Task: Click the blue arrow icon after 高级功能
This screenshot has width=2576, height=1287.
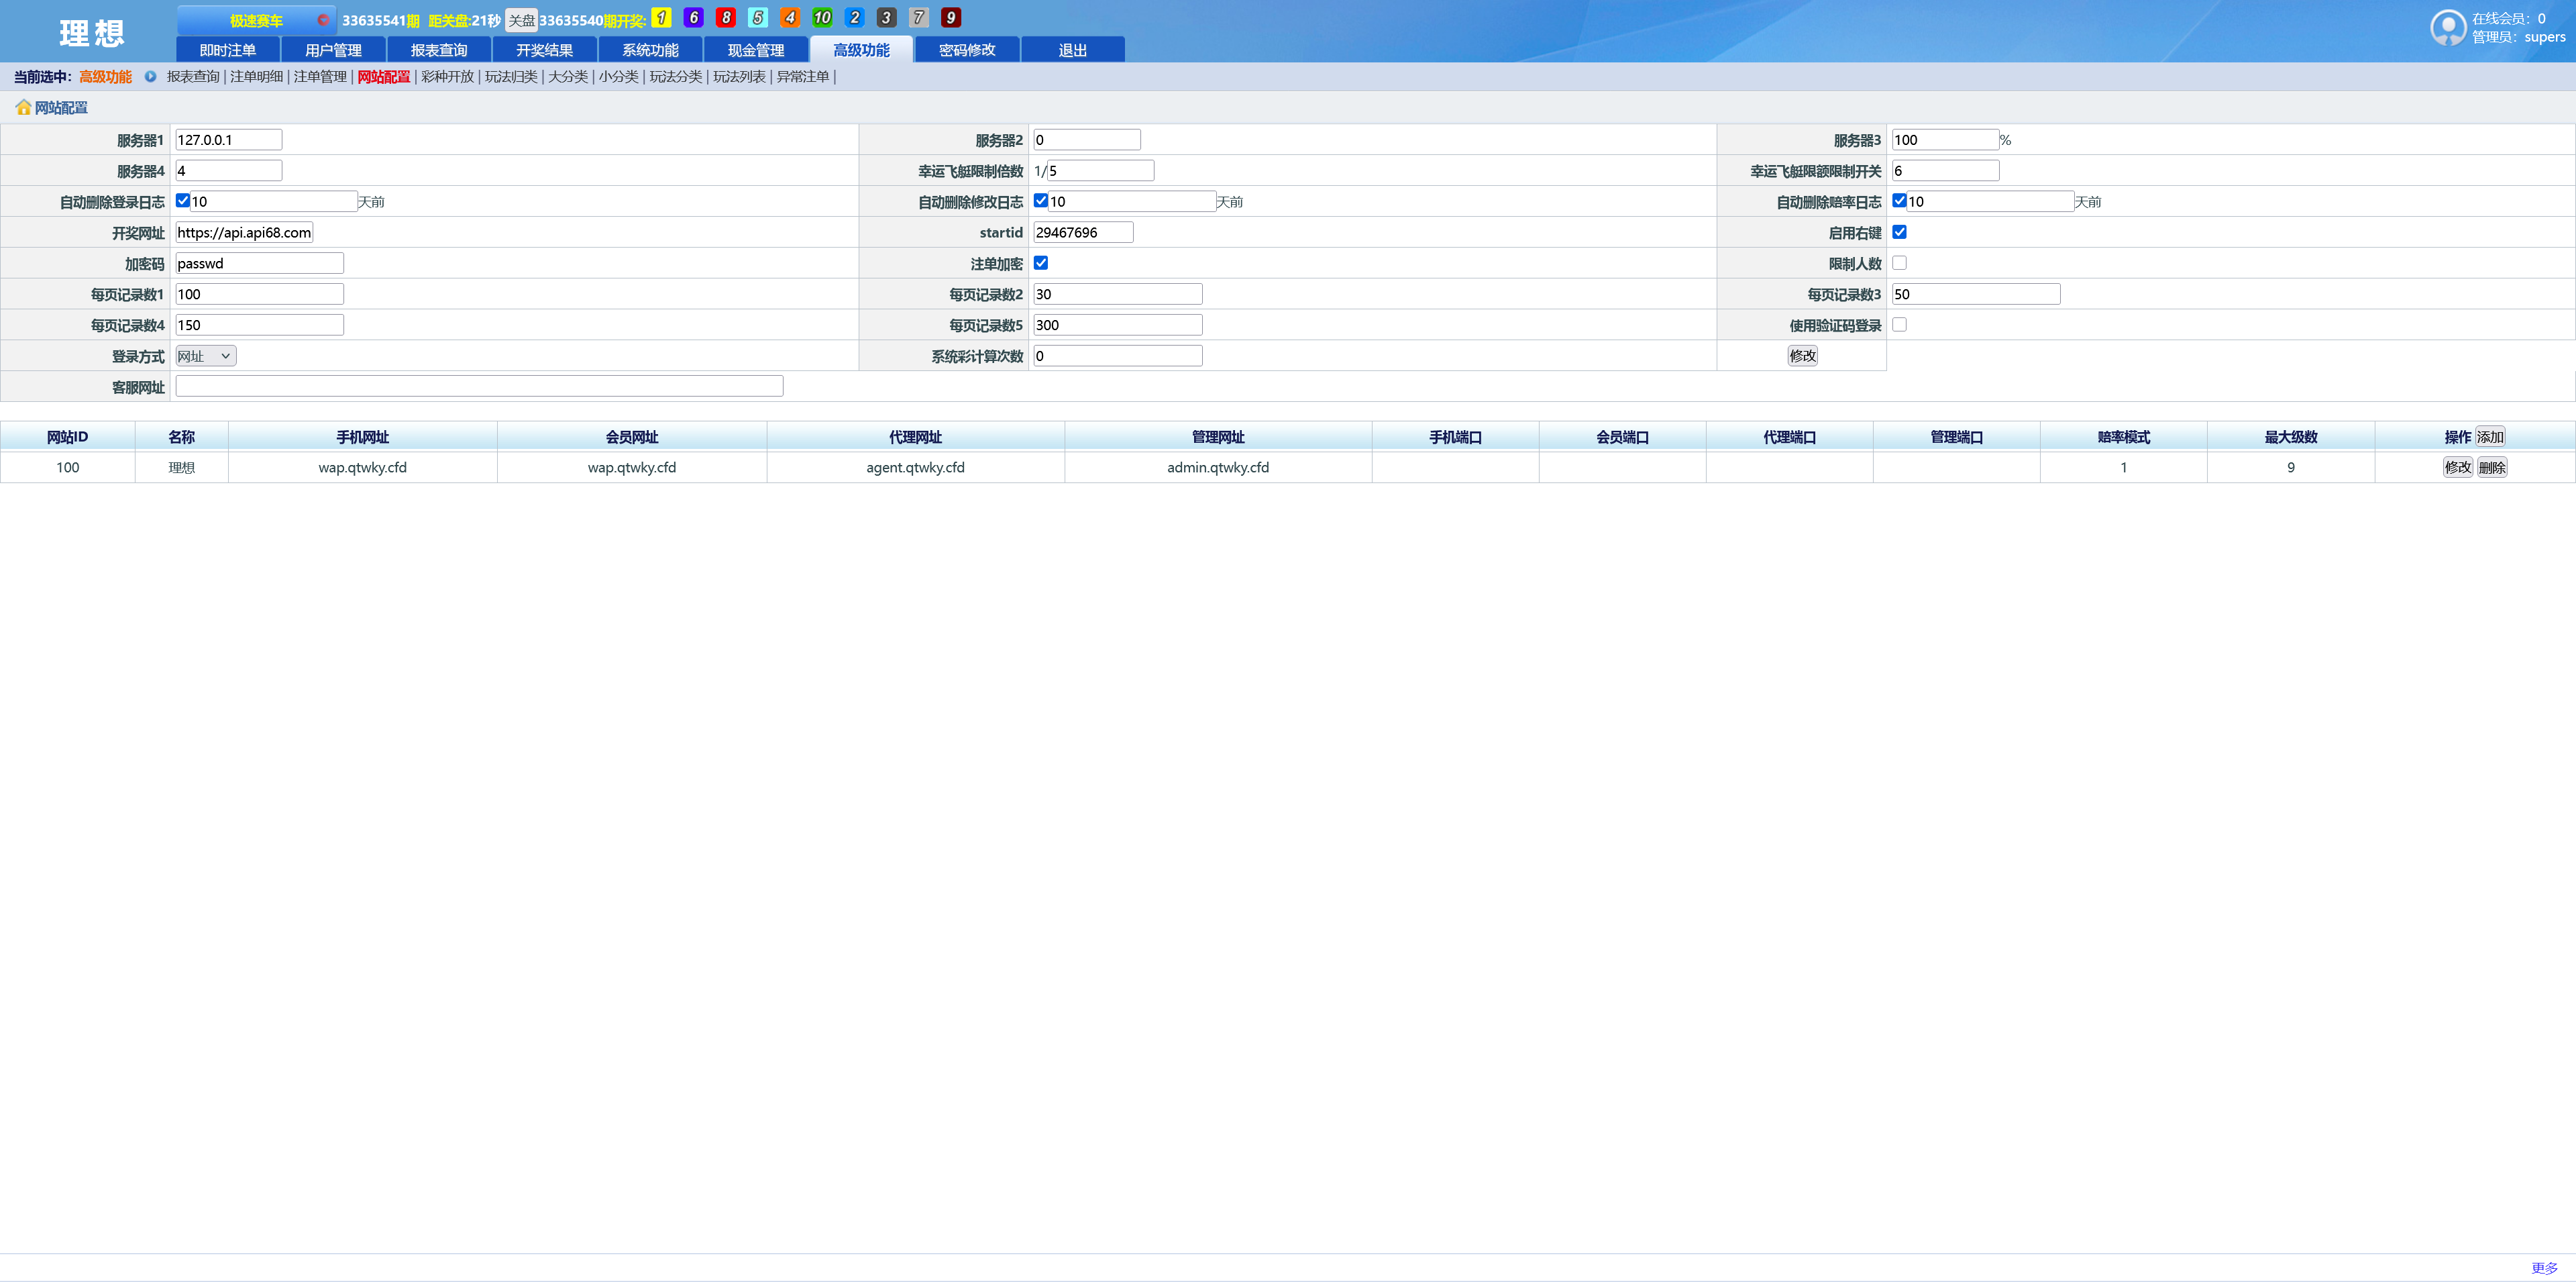Action: pos(150,76)
